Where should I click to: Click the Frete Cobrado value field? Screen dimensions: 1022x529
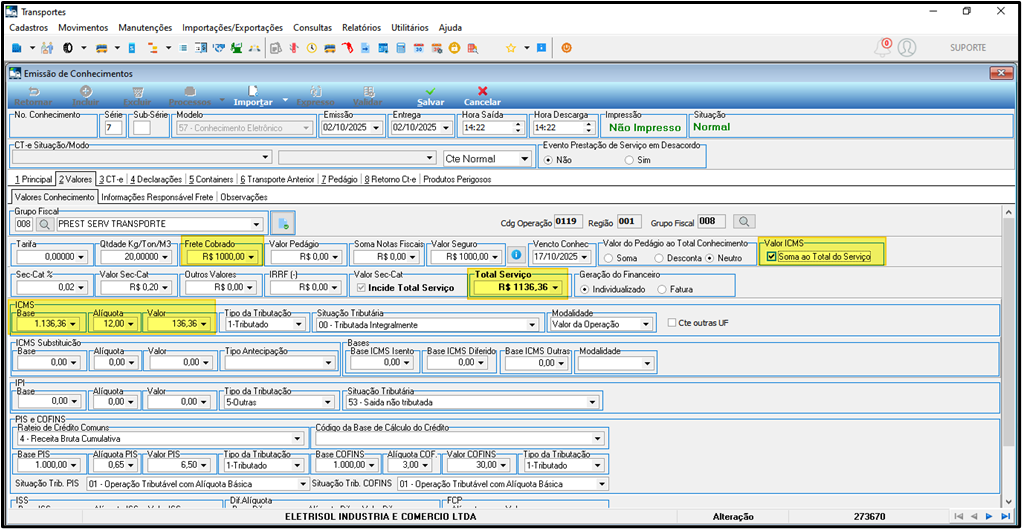[x=222, y=257]
